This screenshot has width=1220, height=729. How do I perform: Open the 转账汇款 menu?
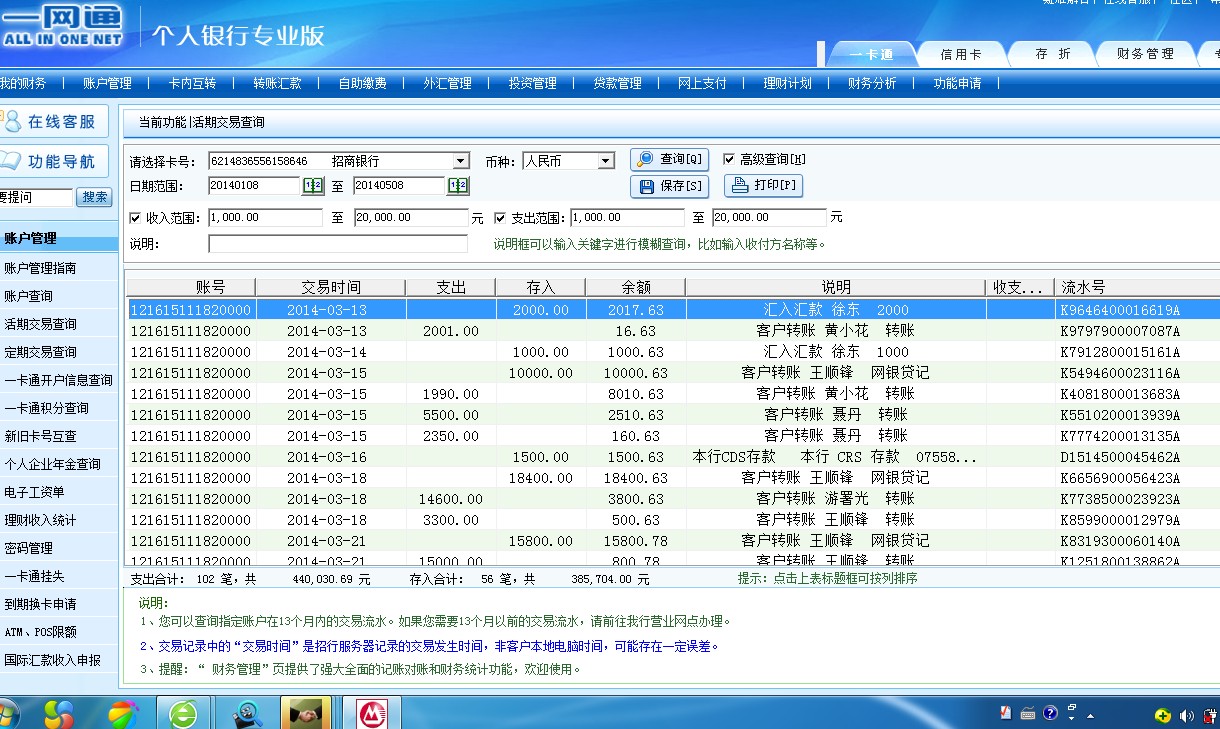pyautogui.click(x=277, y=84)
